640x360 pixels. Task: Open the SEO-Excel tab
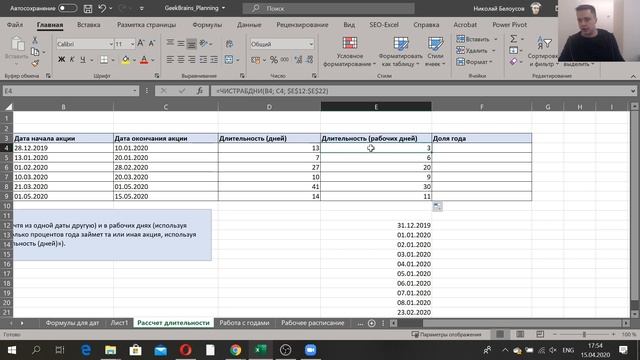click(x=384, y=25)
